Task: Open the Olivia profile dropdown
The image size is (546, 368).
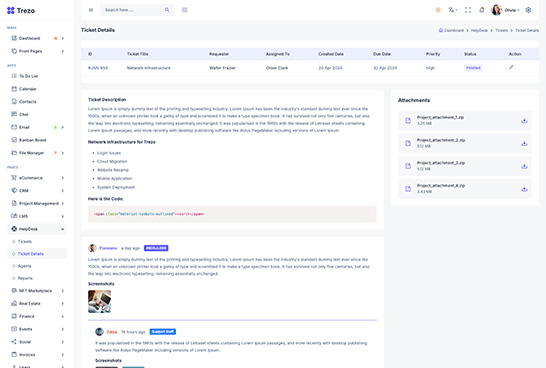Action: pyautogui.click(x=505, y=10)
